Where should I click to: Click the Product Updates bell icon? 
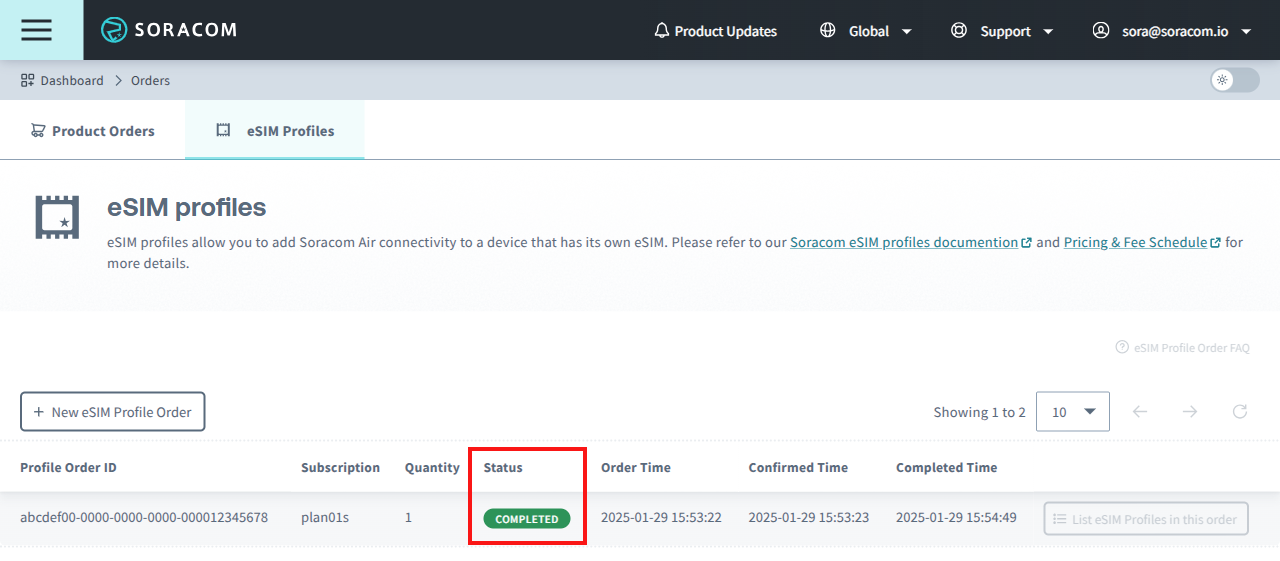(x=661, y=31)
